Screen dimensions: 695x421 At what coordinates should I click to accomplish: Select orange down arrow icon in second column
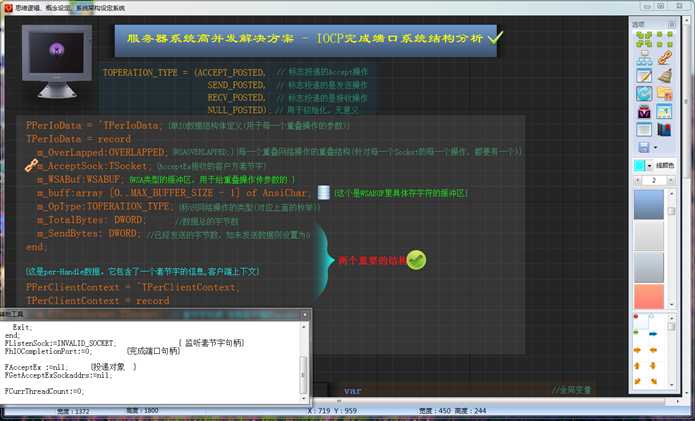[x=653, y=366]
